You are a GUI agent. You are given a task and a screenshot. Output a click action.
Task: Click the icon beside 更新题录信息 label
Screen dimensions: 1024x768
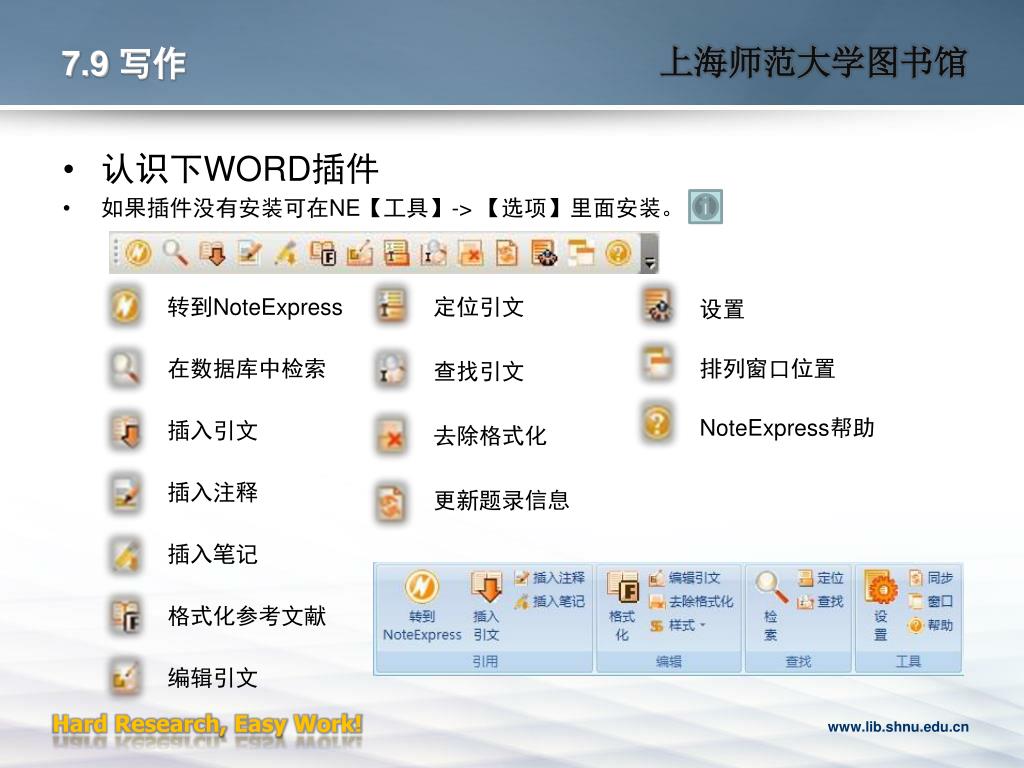pos(391,502)
